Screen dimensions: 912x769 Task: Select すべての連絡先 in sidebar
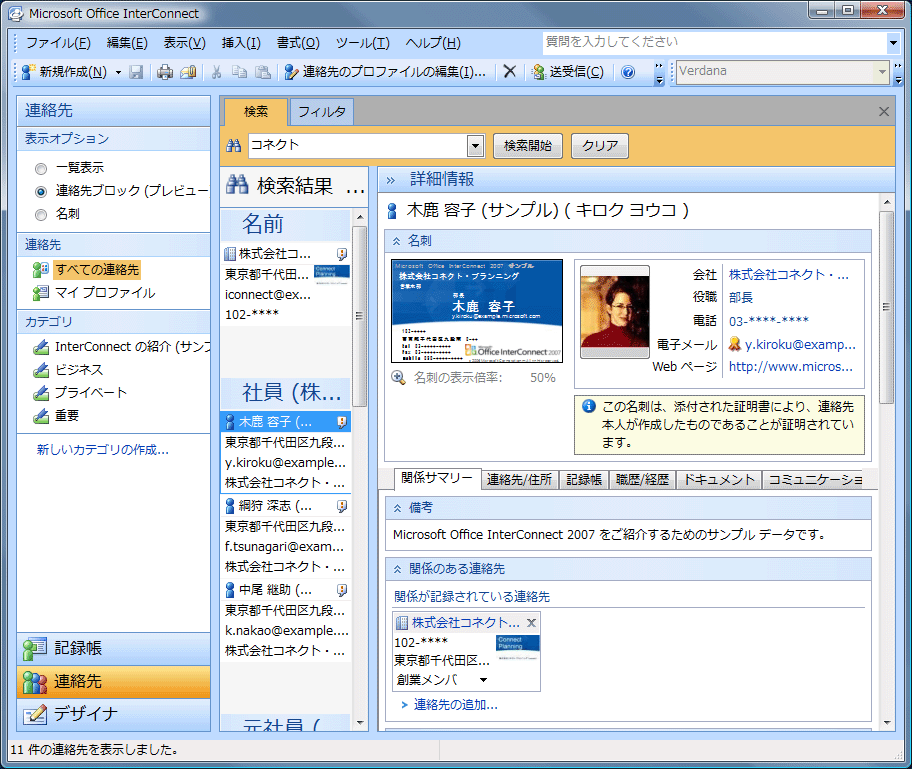[97, 269]
